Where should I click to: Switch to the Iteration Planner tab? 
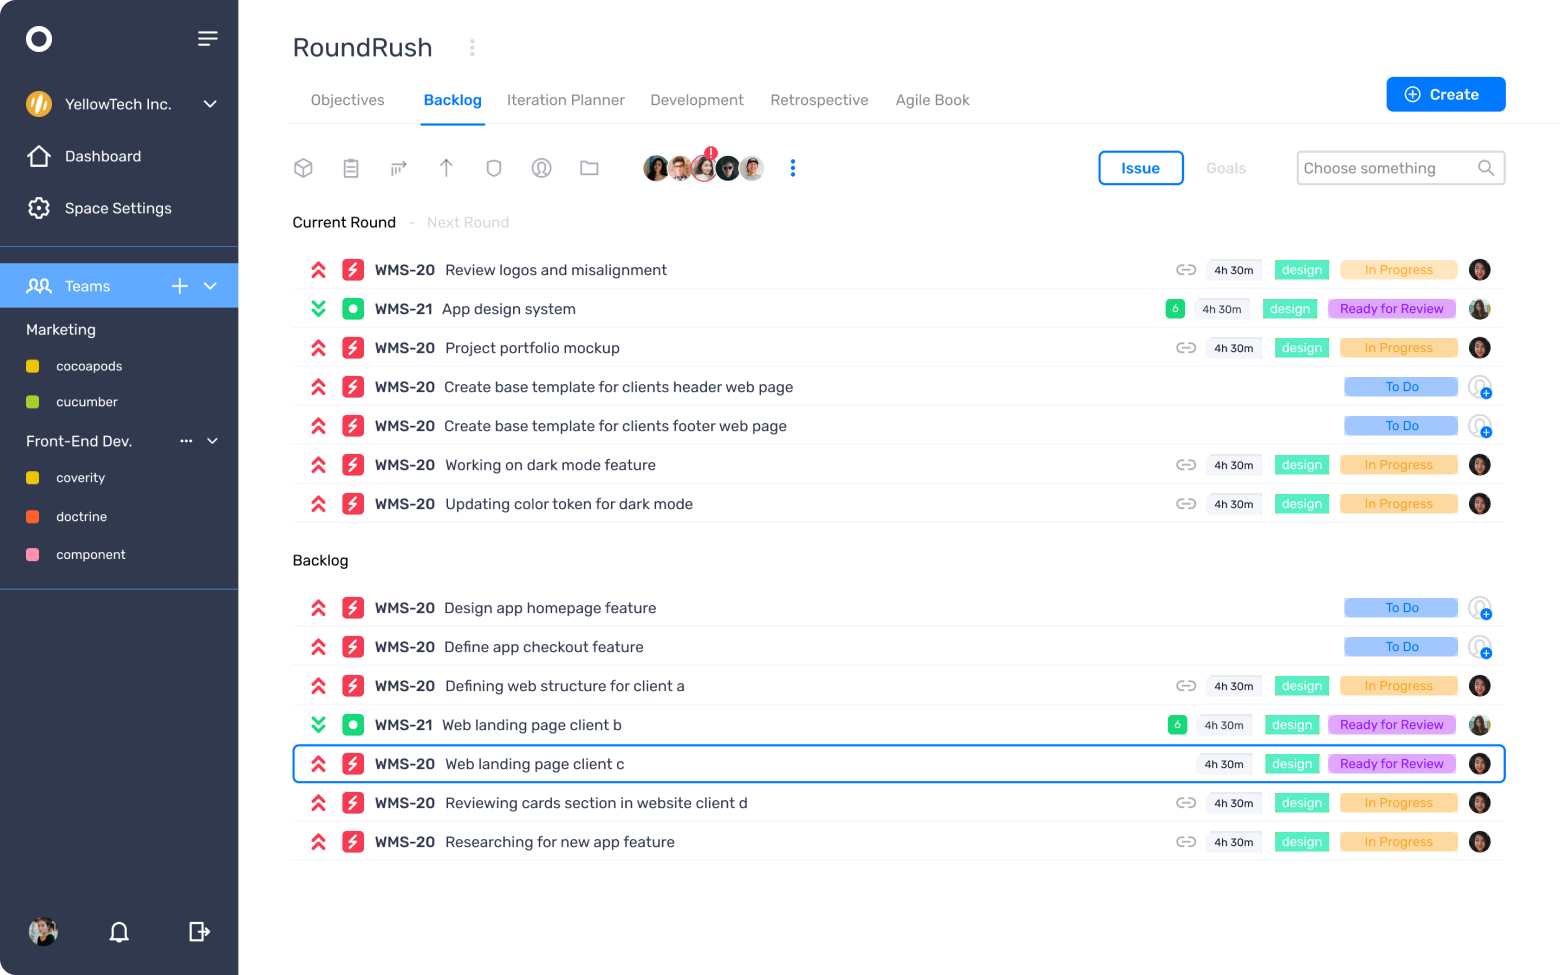(x=566, y=100)
